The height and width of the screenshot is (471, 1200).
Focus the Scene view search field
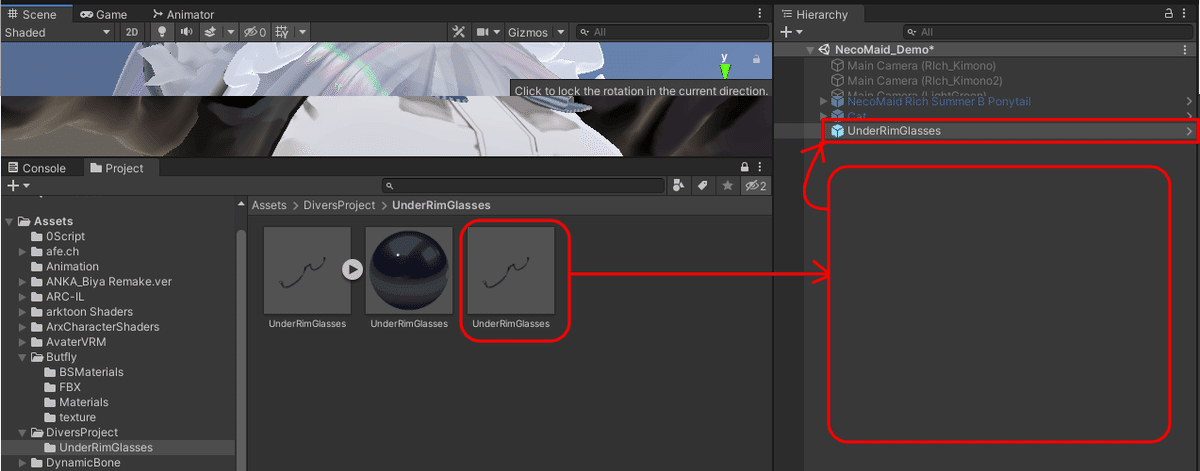[670, 32]
